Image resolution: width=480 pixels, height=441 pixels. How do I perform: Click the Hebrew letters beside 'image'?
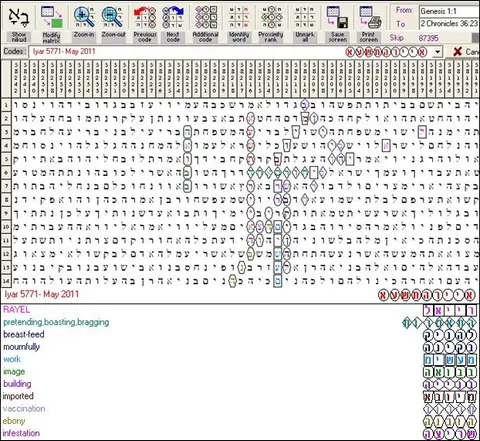pos(449,372)
